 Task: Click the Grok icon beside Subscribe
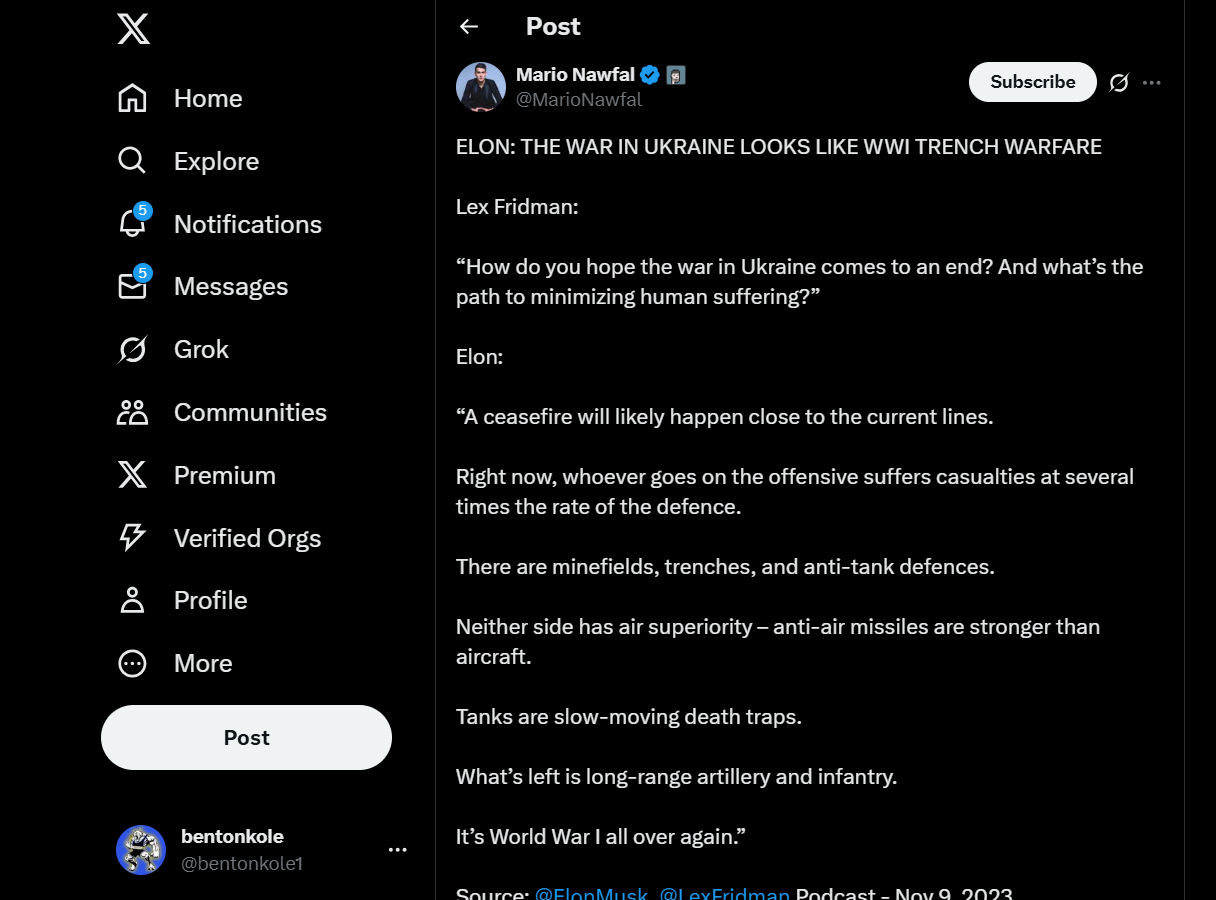click(1119, 82)
